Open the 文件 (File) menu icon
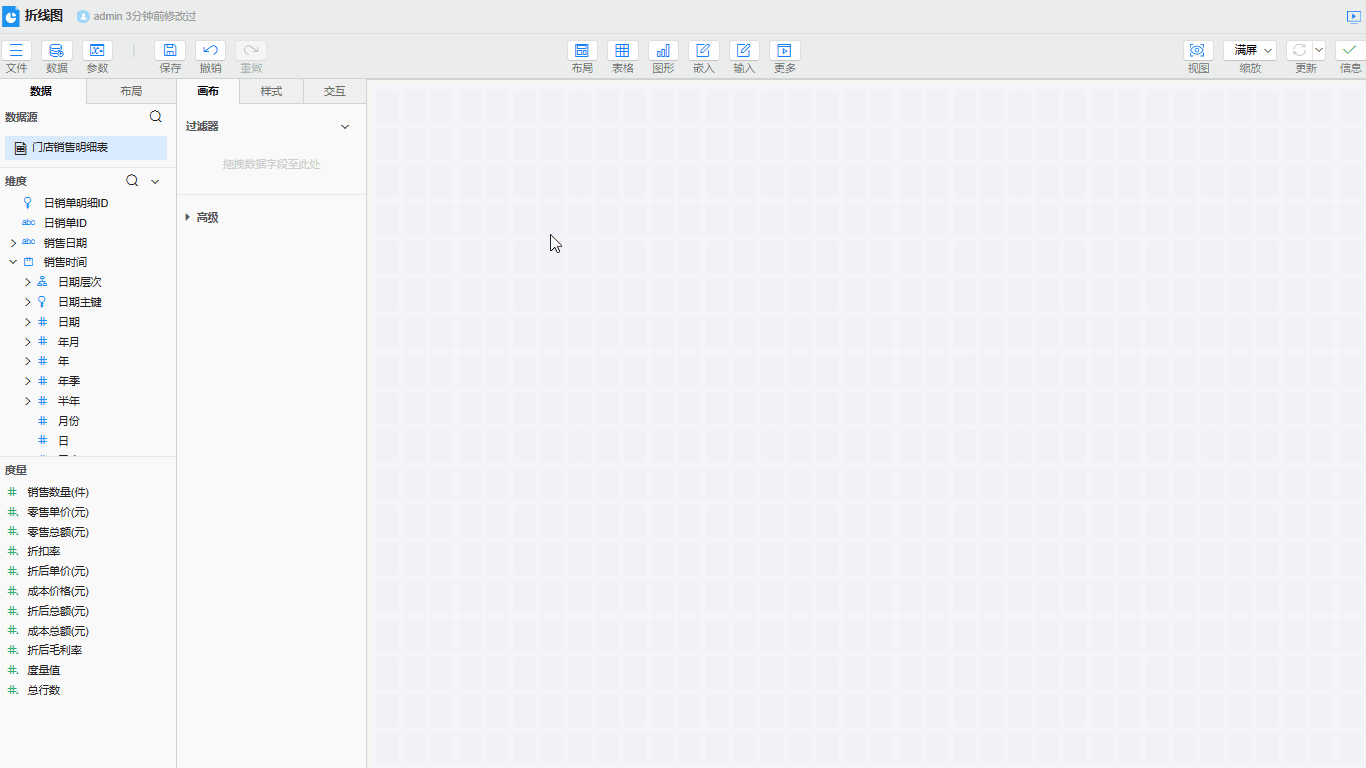The width and height of the screenshot is (1366, 768). click(17, 51)
